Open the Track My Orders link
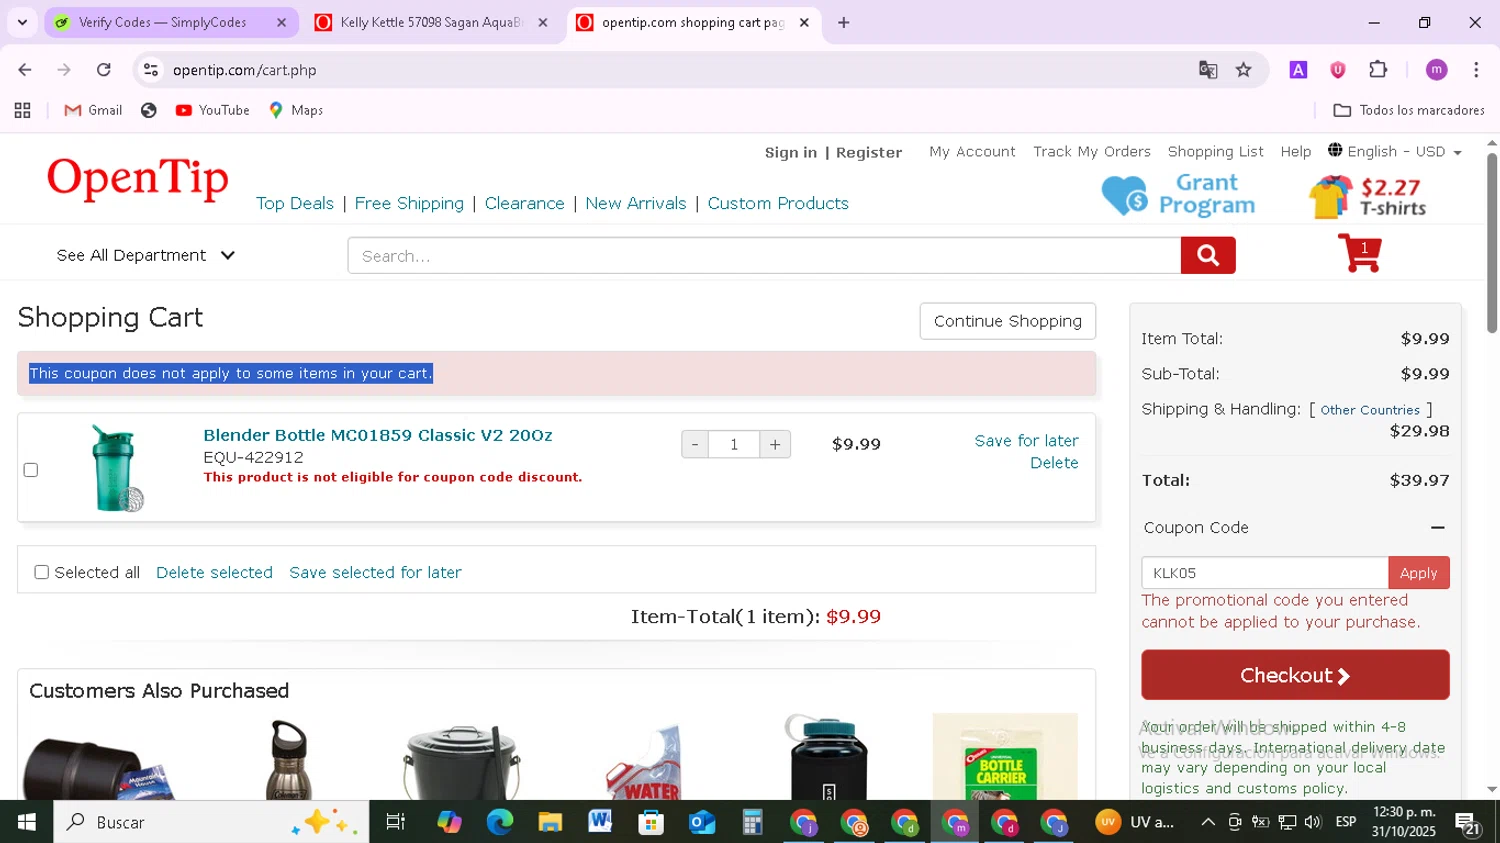The image size is (1500, 843). [1092, 151]
